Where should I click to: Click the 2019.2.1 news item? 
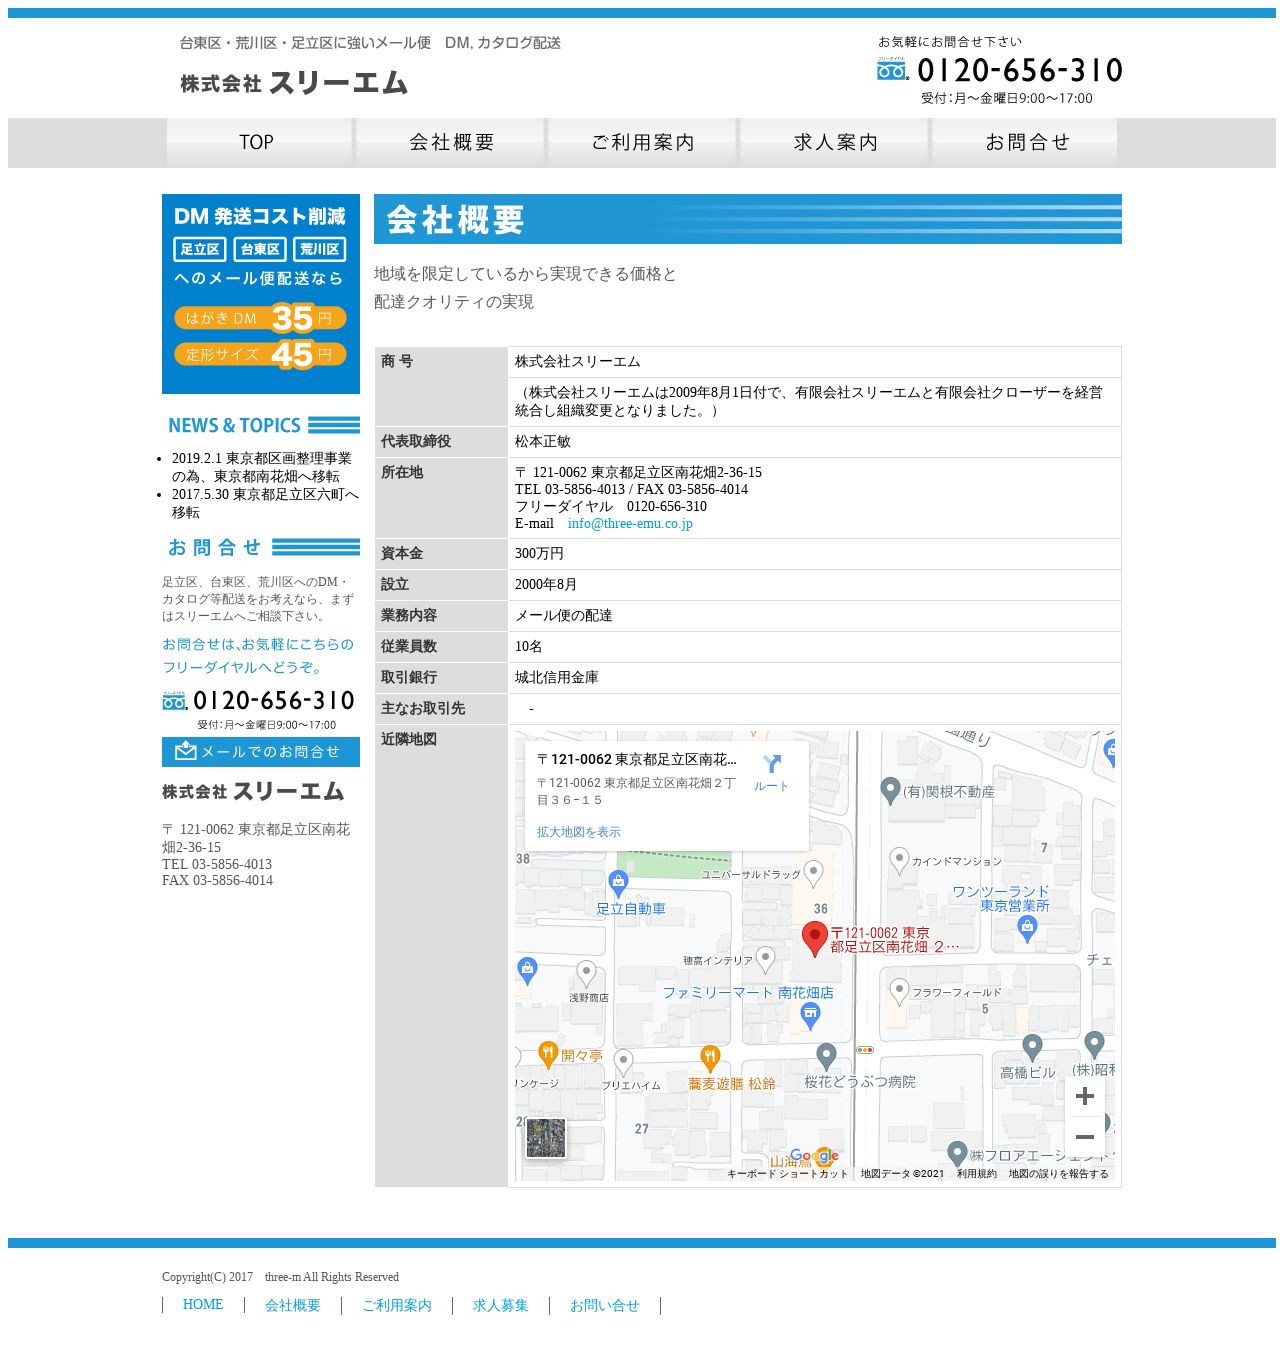point(262,467)
